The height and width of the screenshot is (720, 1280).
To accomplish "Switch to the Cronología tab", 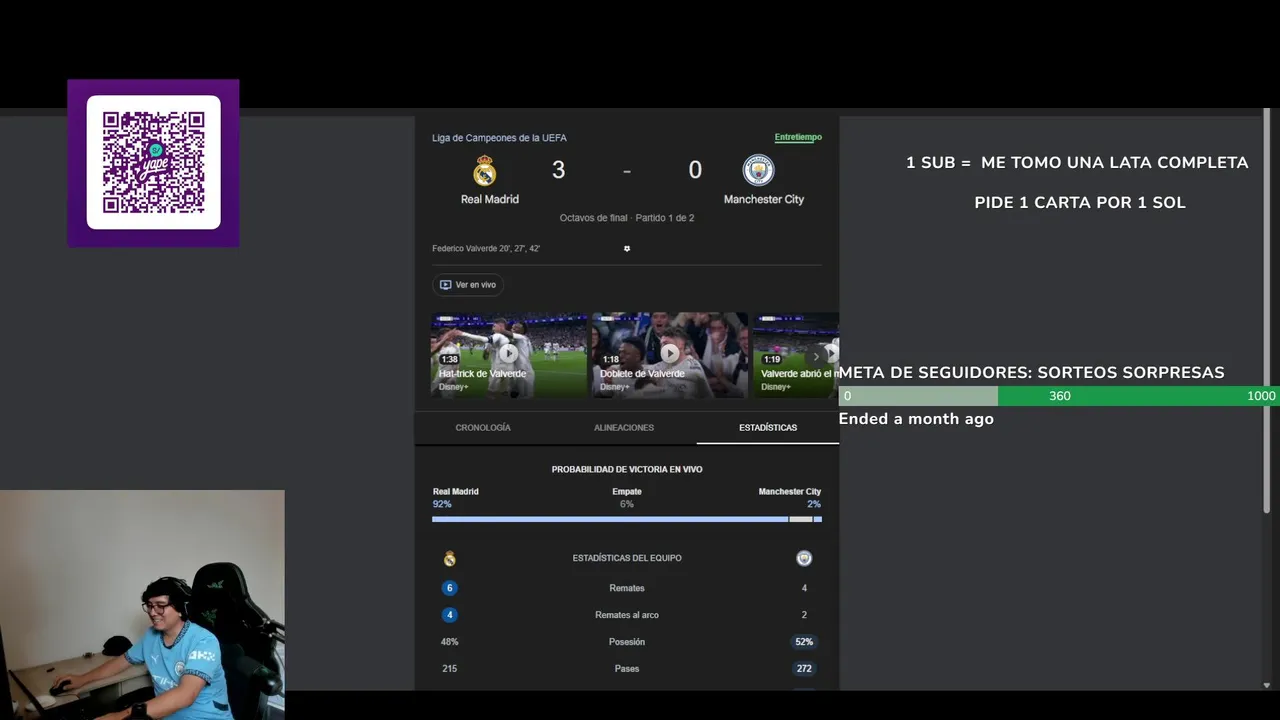I will pyautogui.click(x=483, y=427).
